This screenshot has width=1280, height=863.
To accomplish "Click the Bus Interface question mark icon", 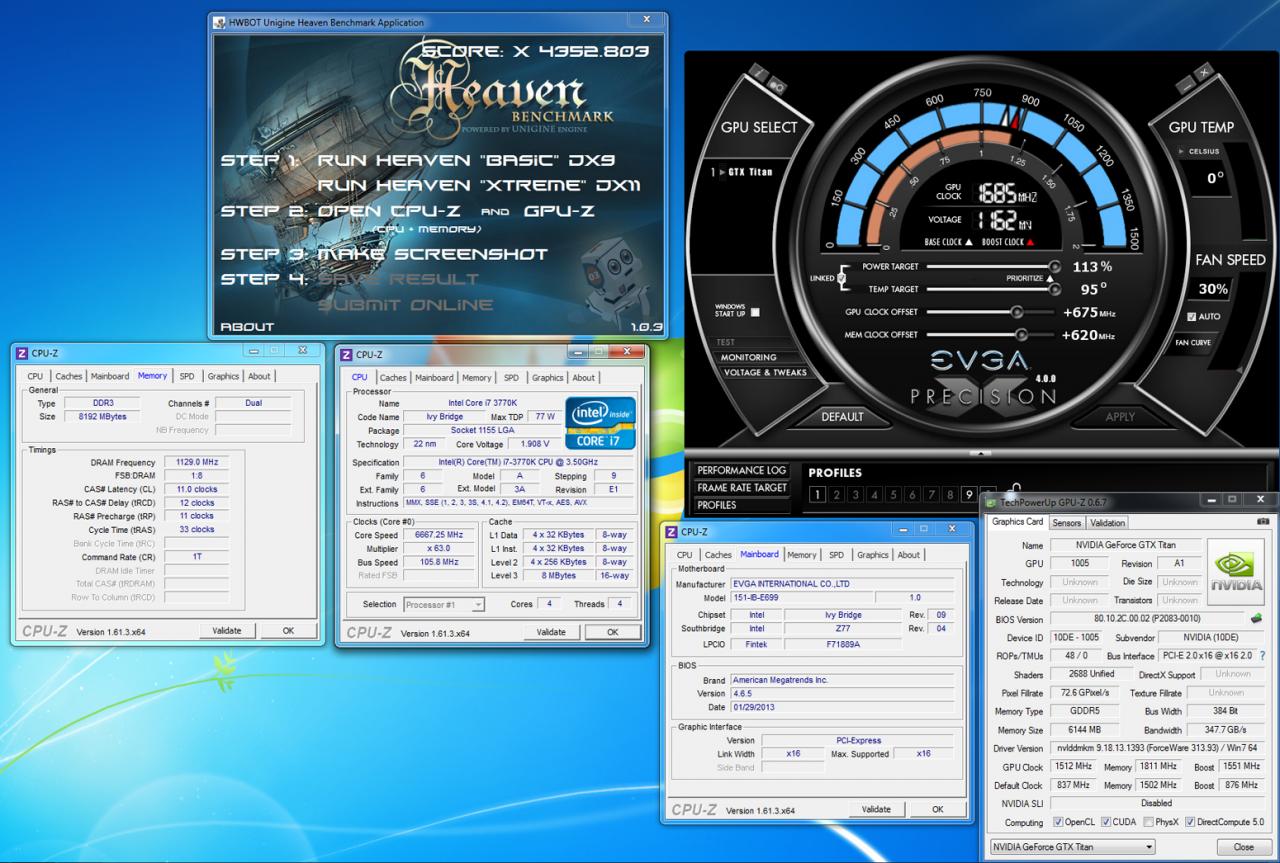I will point(1262,656).
